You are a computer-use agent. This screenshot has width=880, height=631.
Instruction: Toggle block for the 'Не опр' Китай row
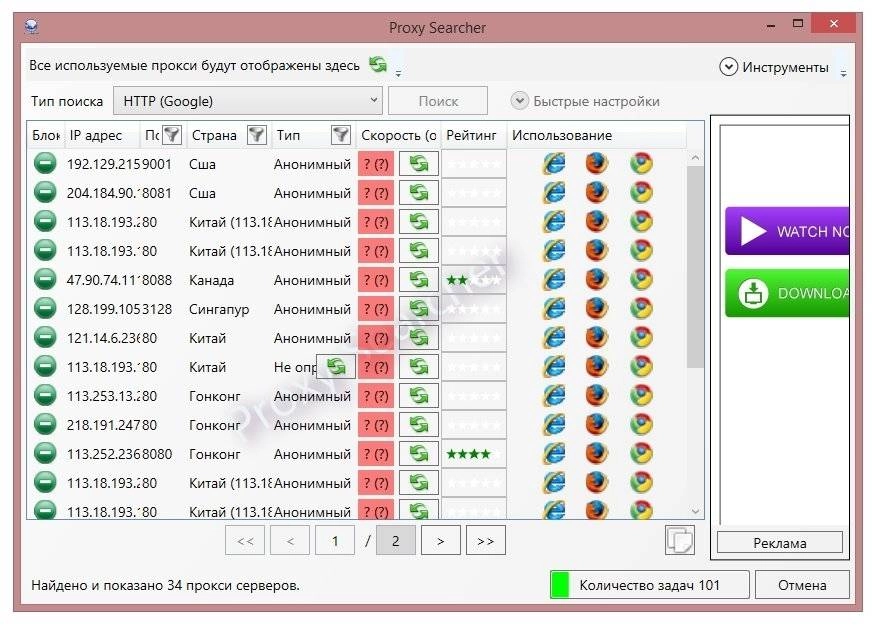tap(45, 366)
